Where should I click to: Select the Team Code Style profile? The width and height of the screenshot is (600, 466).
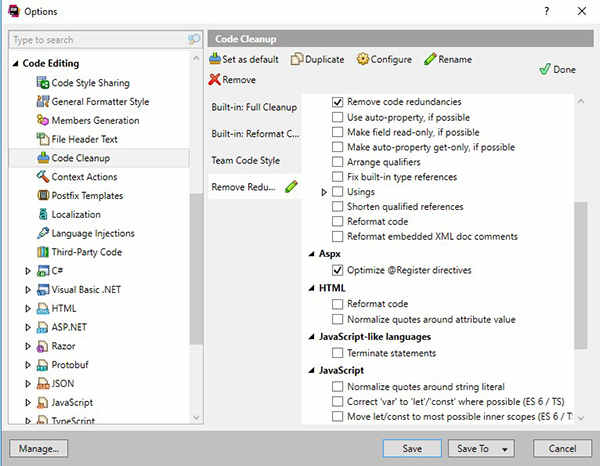[254, 160]
